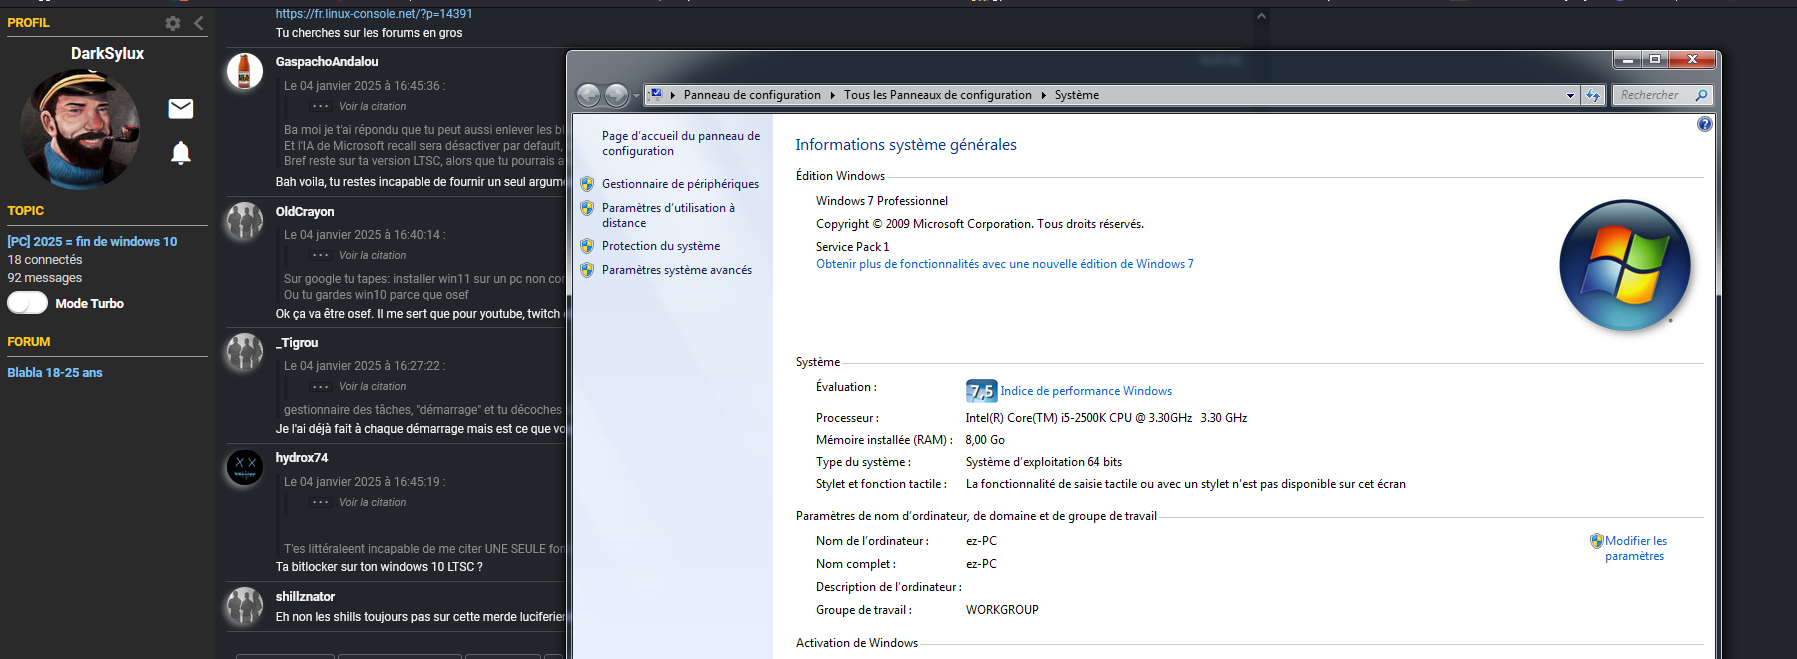The width and height of the screenshot is (1797, 659).
Task: Click 'Modifier les paramètres' shield link
Action: click(x=1635, y=548)
